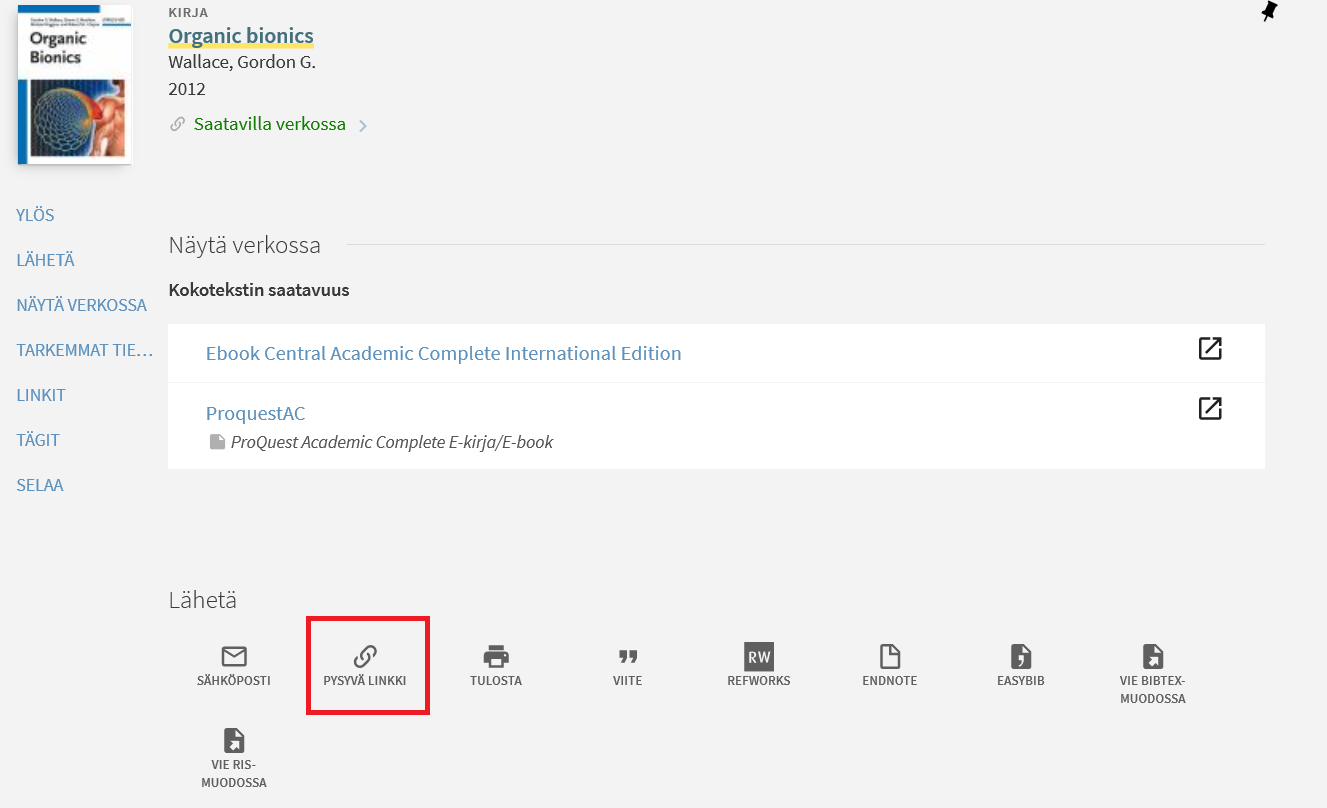Click Vie RIS-muodossa export icon
This screenshot has height=808, width=1327.
pyautogui.click(x=234, y=741)
